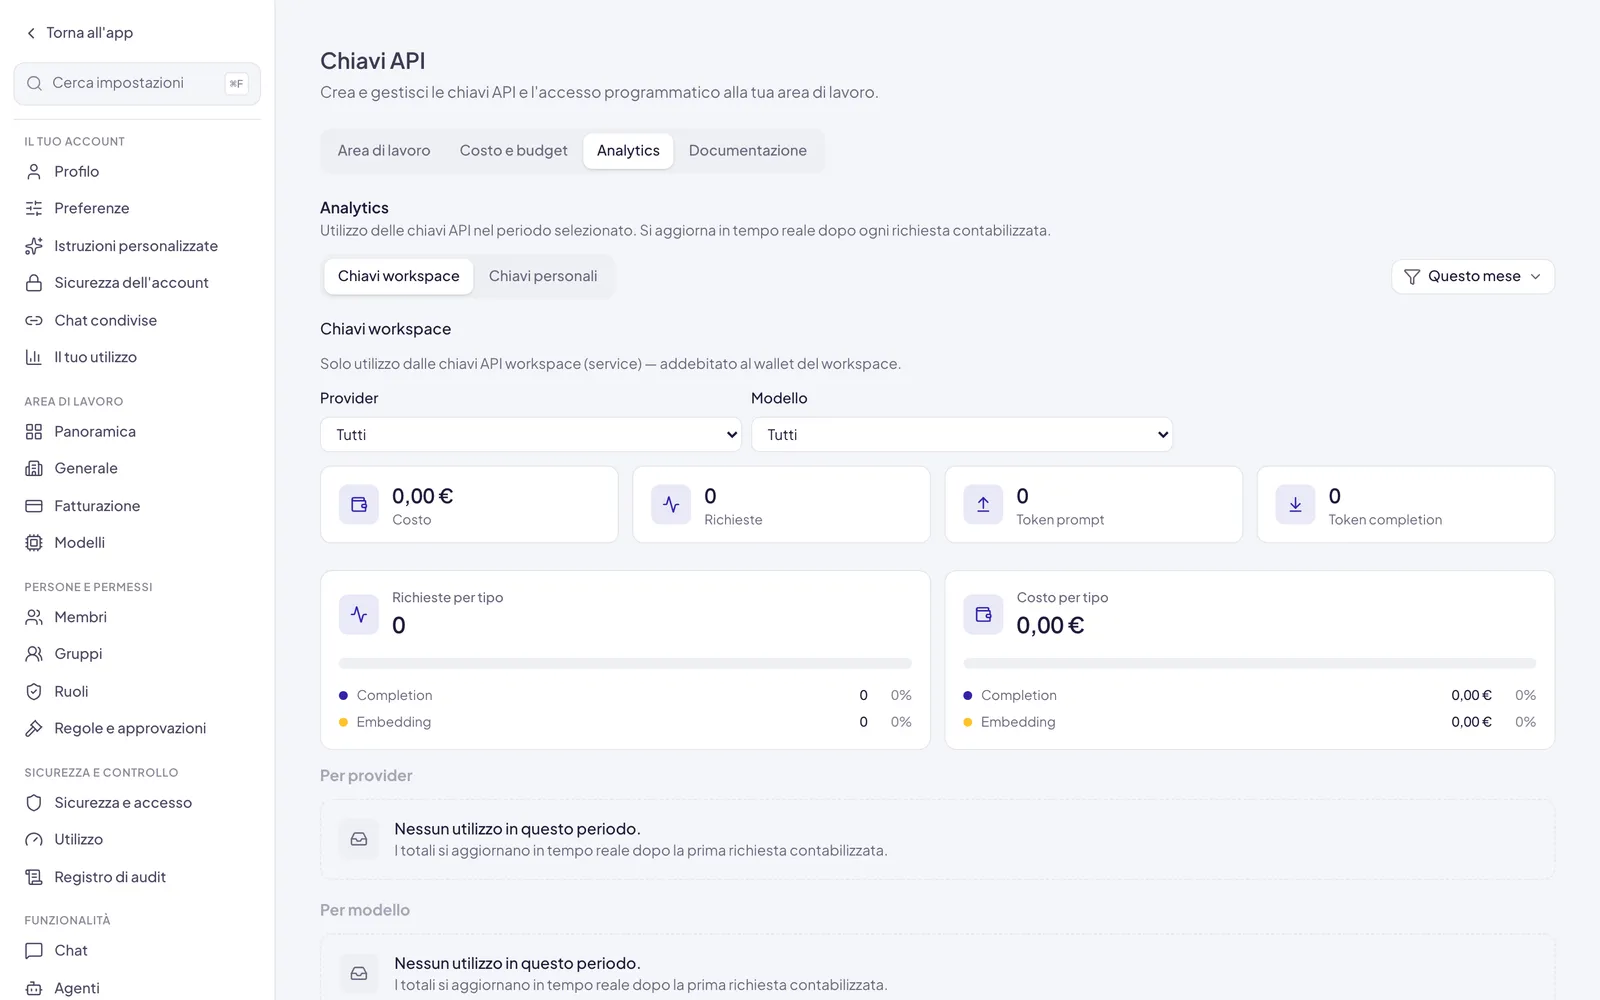Screen dimensions: 1600x1000
Task: Click the Cerca impostazioni search field
Action: (137, 84)
